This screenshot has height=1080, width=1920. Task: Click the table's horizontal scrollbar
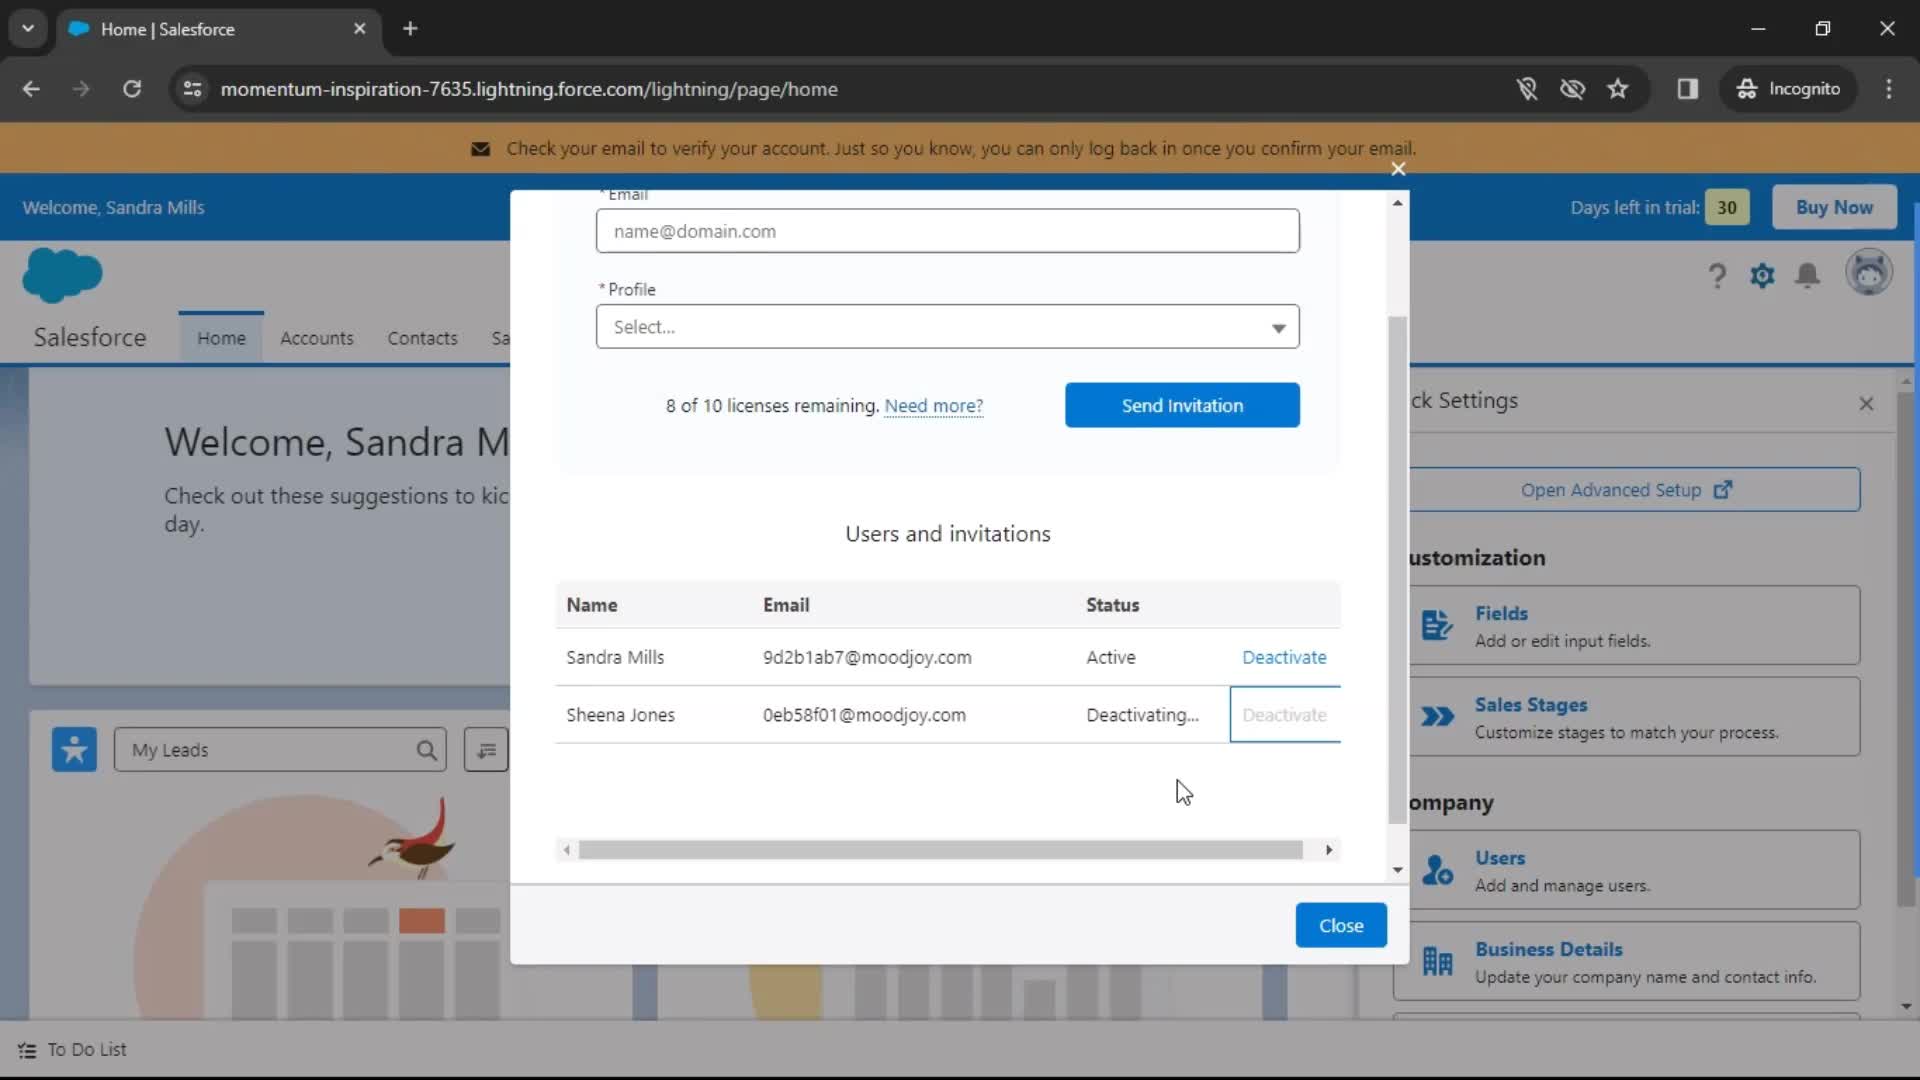click(940, 850)
